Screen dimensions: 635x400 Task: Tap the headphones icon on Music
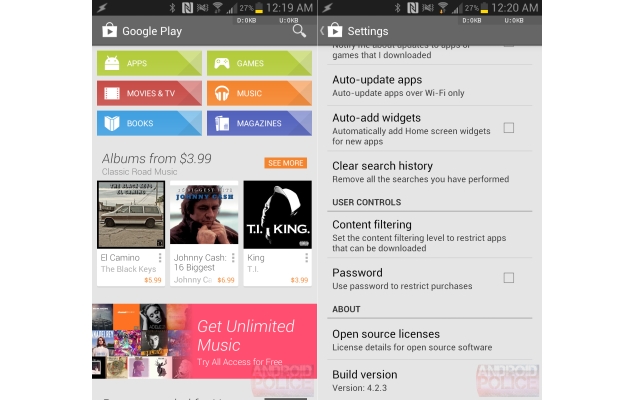[222, 93]
